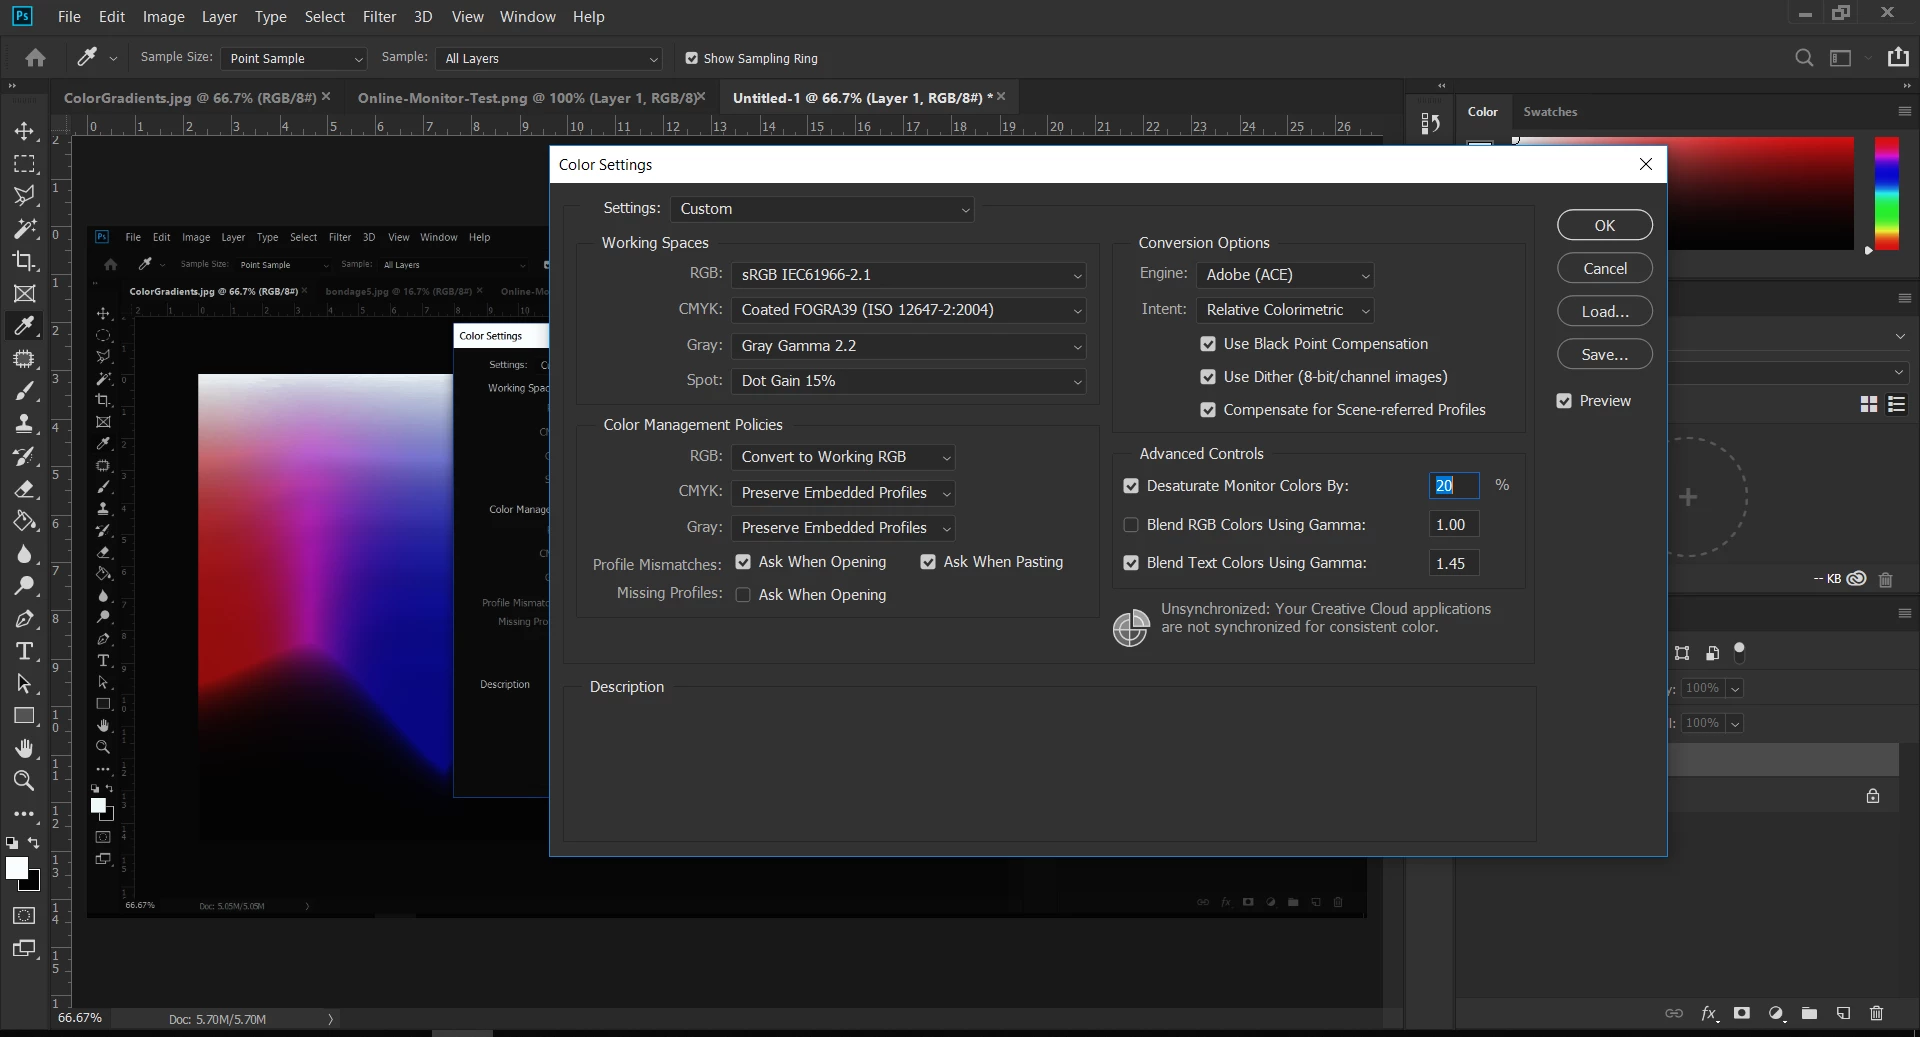Open the RGB working space dropdown

coord(908,275)
